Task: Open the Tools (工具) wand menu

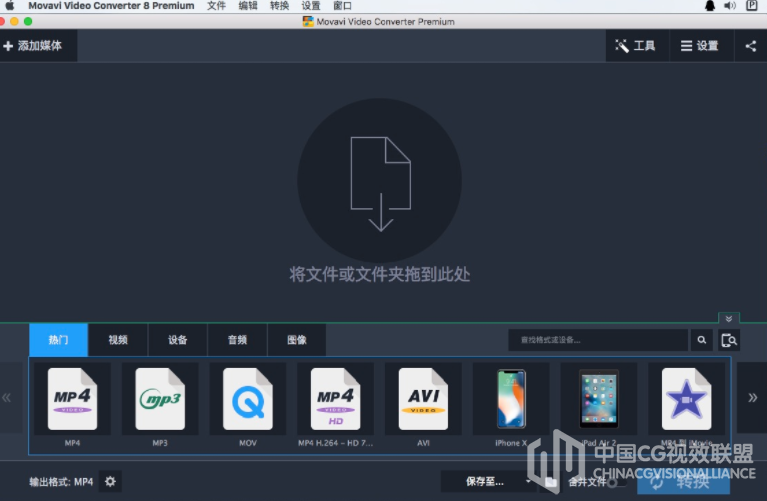Action: click(636, 46)
